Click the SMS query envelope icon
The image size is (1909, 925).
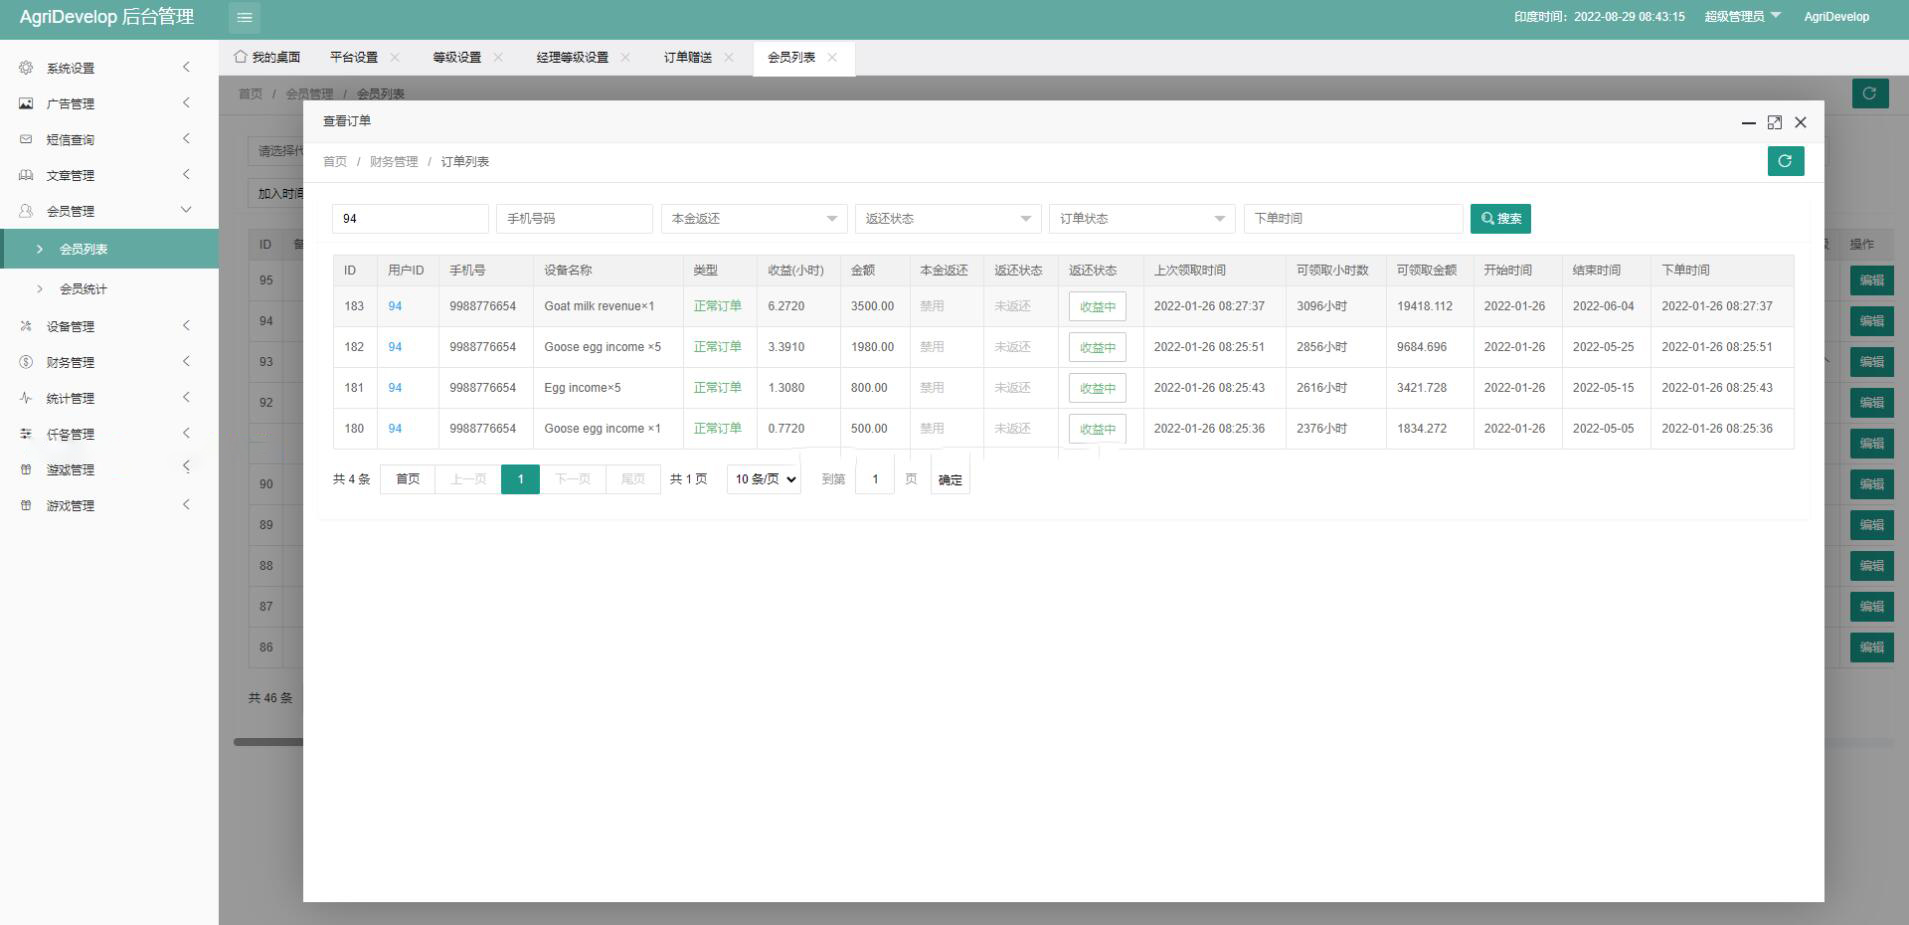(26, 140)
